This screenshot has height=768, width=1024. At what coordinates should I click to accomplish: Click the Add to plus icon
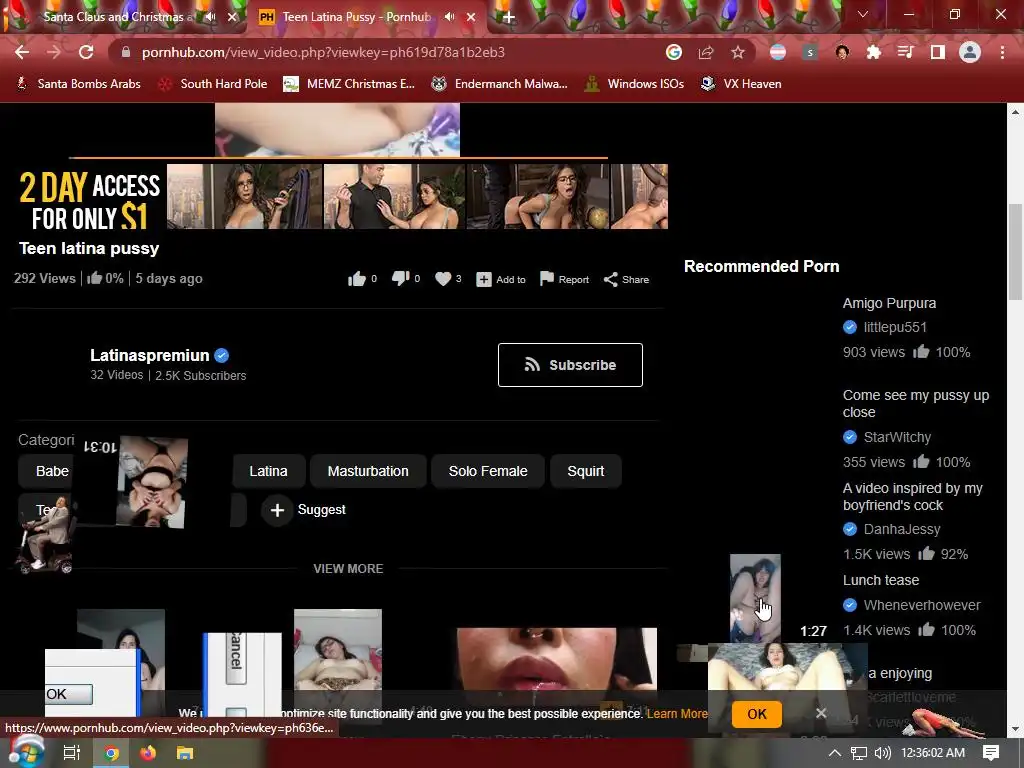pyautogui.click(x=483, y=280)
